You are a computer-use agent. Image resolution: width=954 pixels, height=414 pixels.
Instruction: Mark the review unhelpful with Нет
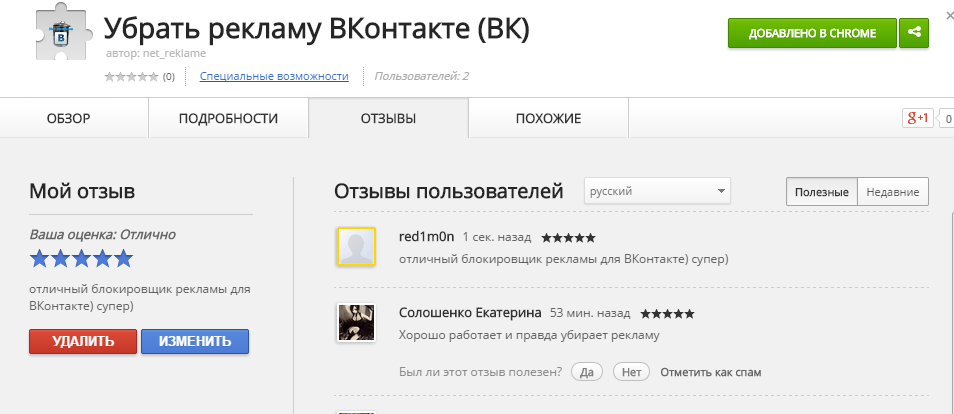coord(632,372)
